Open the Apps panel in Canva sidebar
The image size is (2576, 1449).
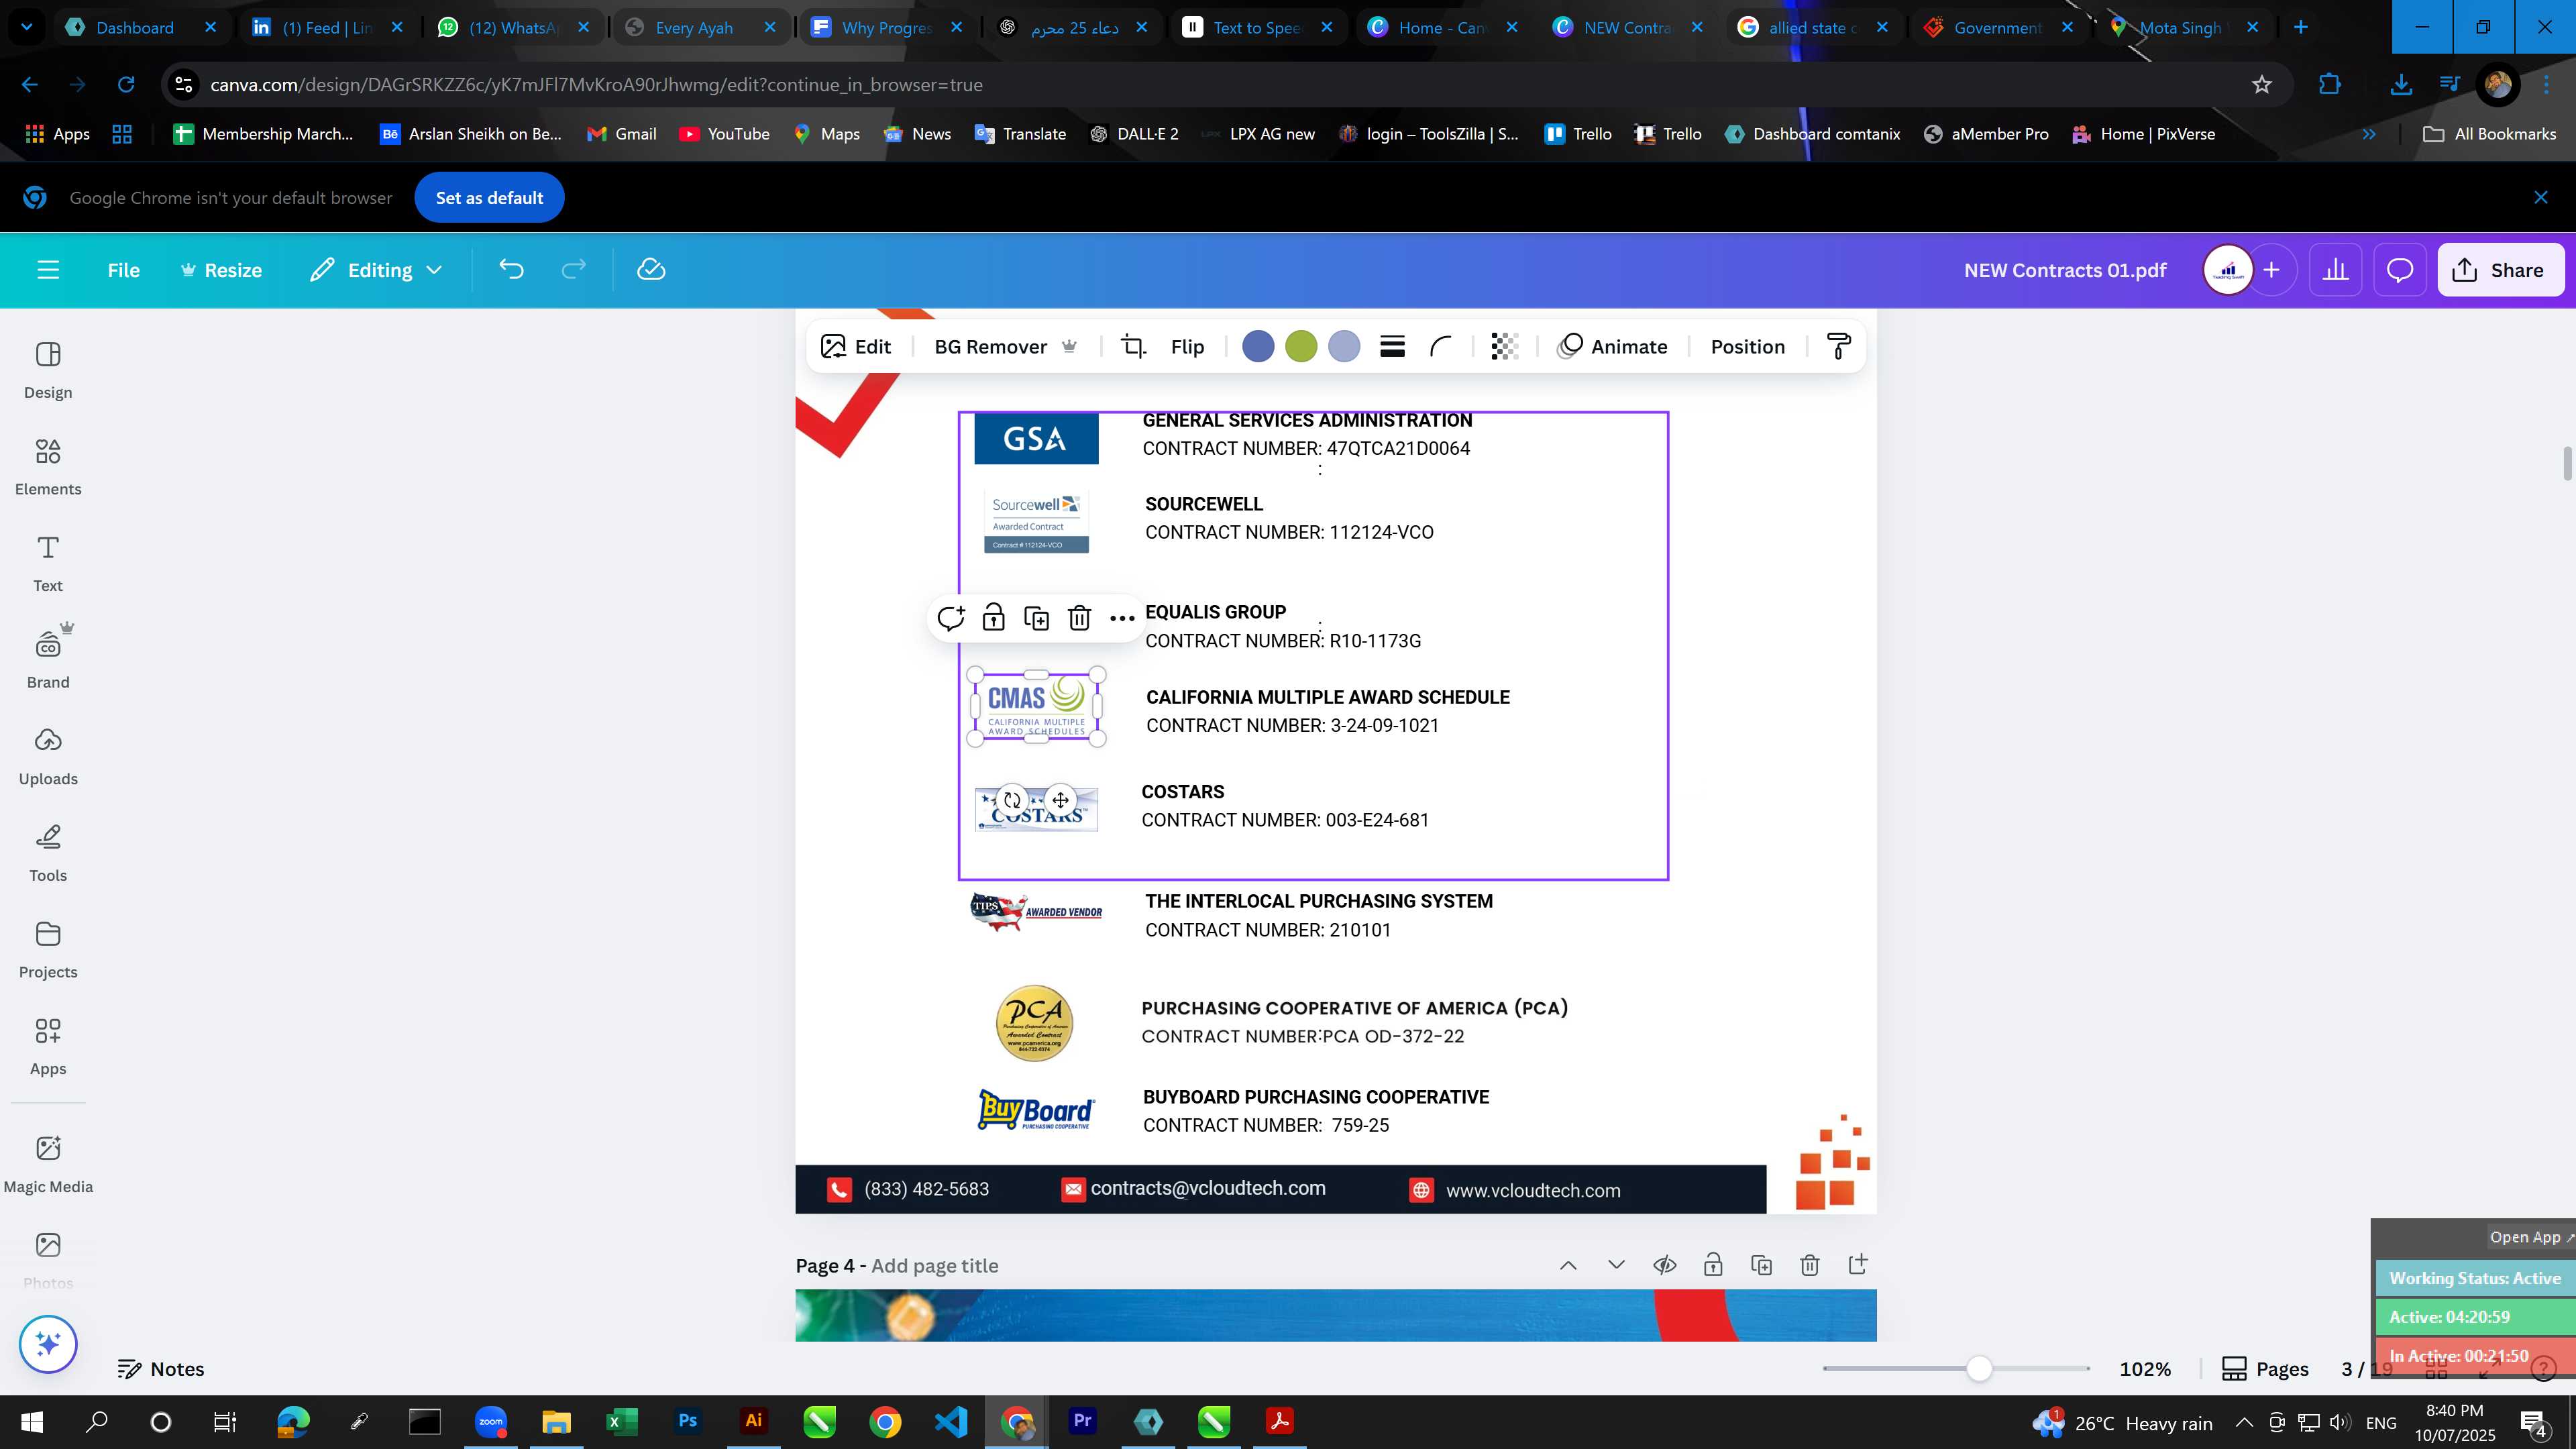pyautogui.click(x=48, y=1047)
